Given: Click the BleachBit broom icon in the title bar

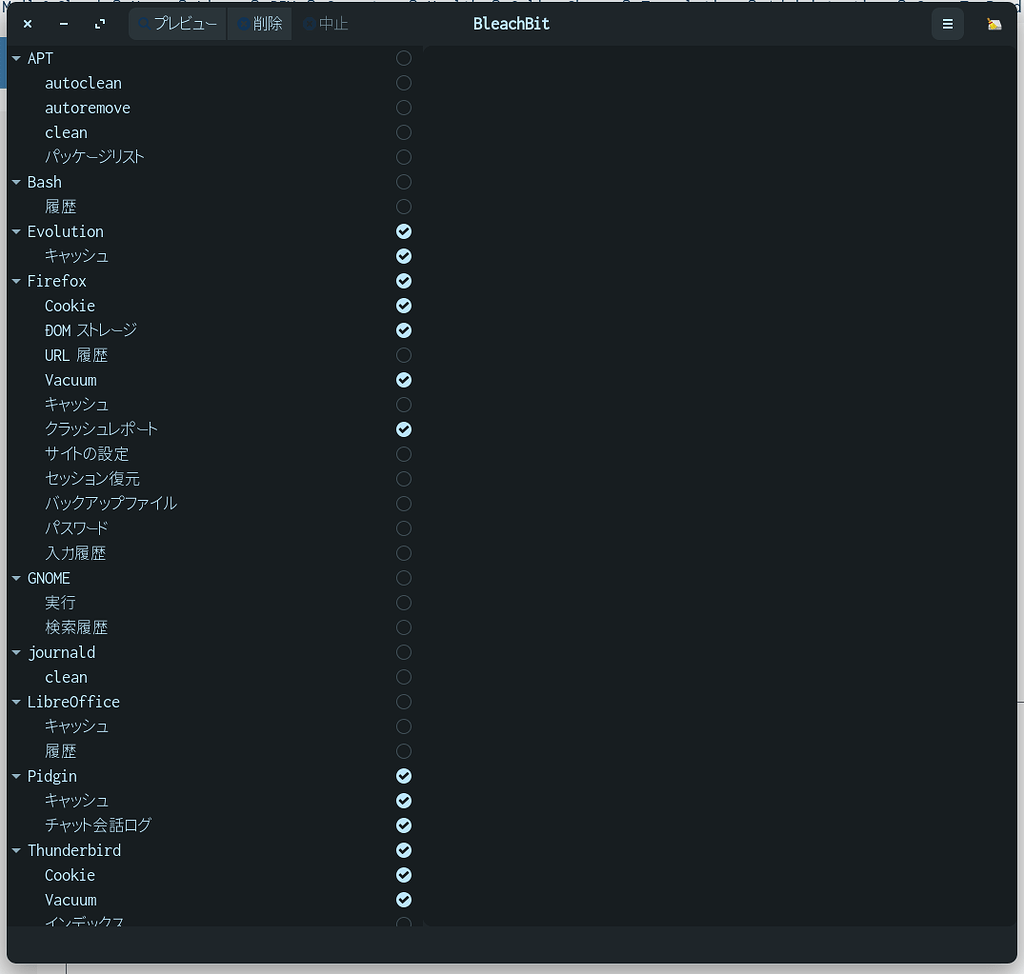Looking at the screenshot, I should [993, 23].
